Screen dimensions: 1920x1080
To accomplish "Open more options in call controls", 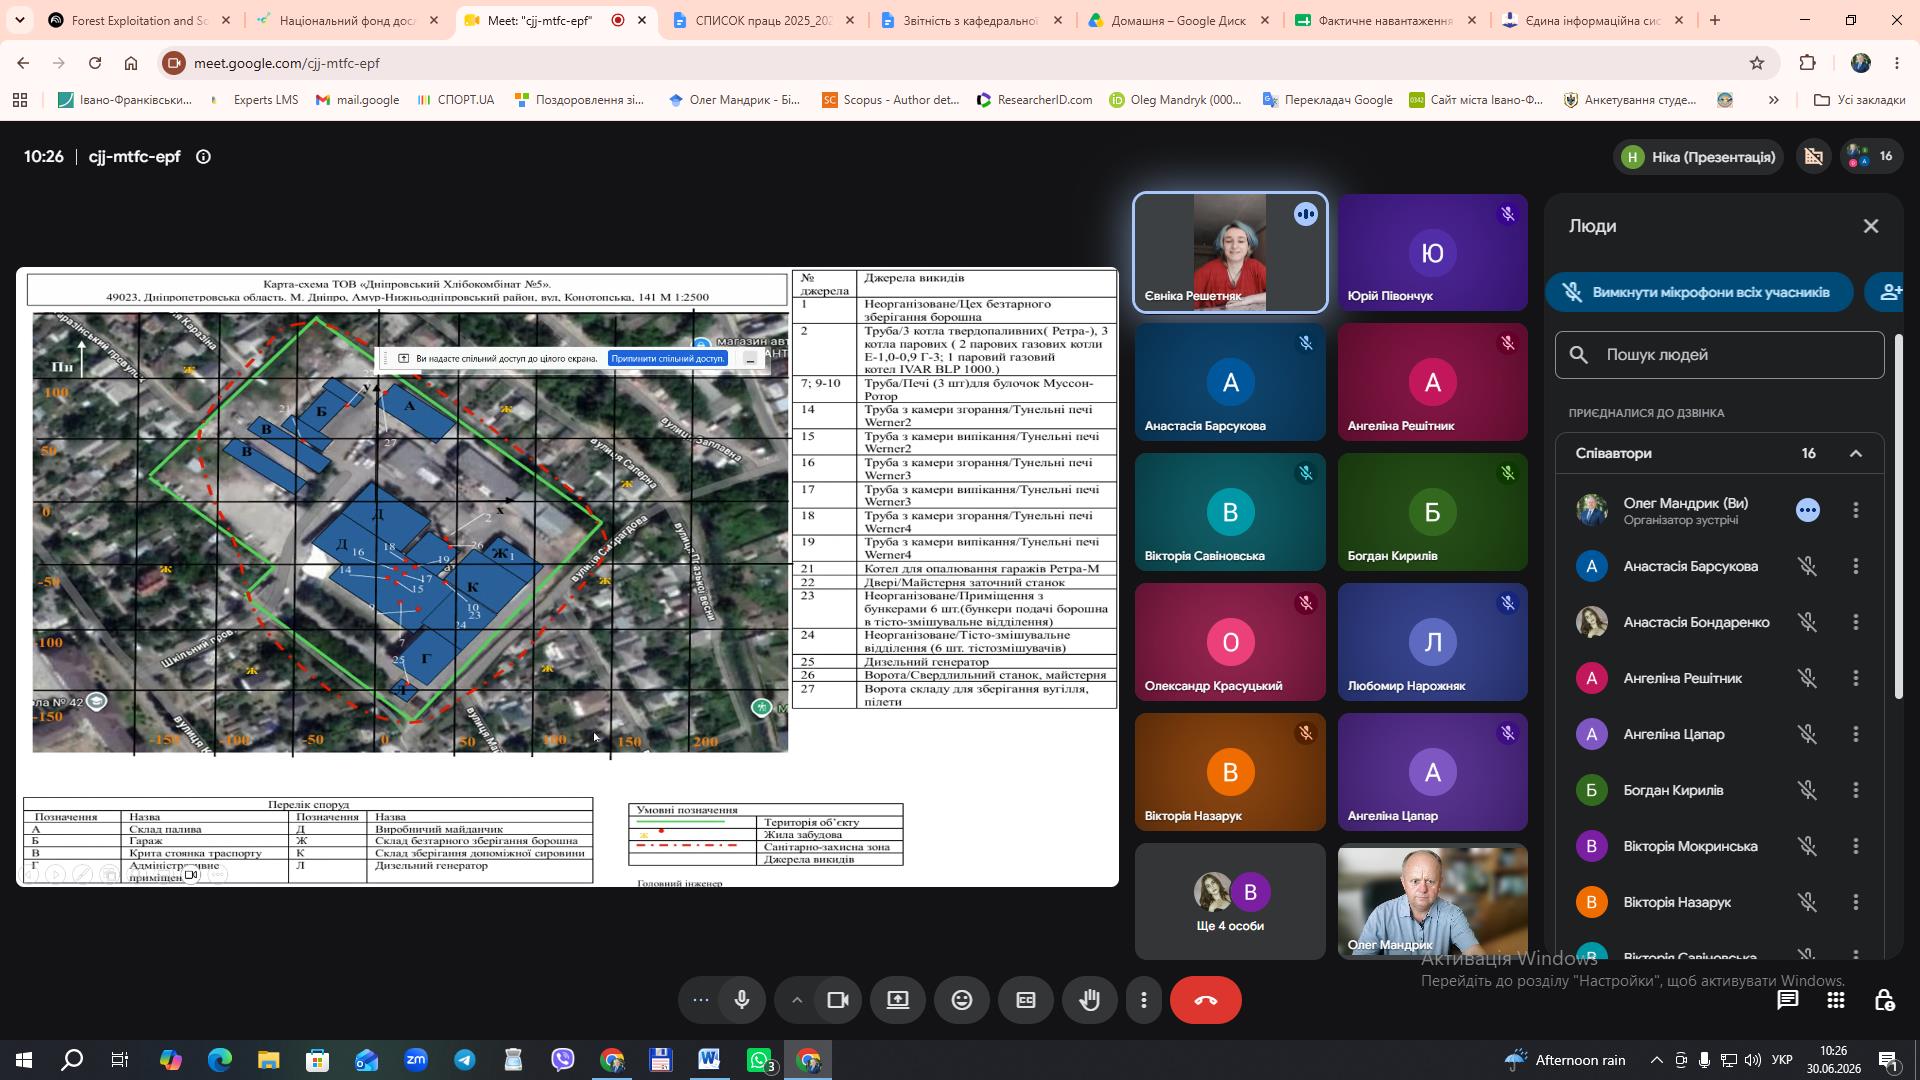I will pos(1144,1000).
